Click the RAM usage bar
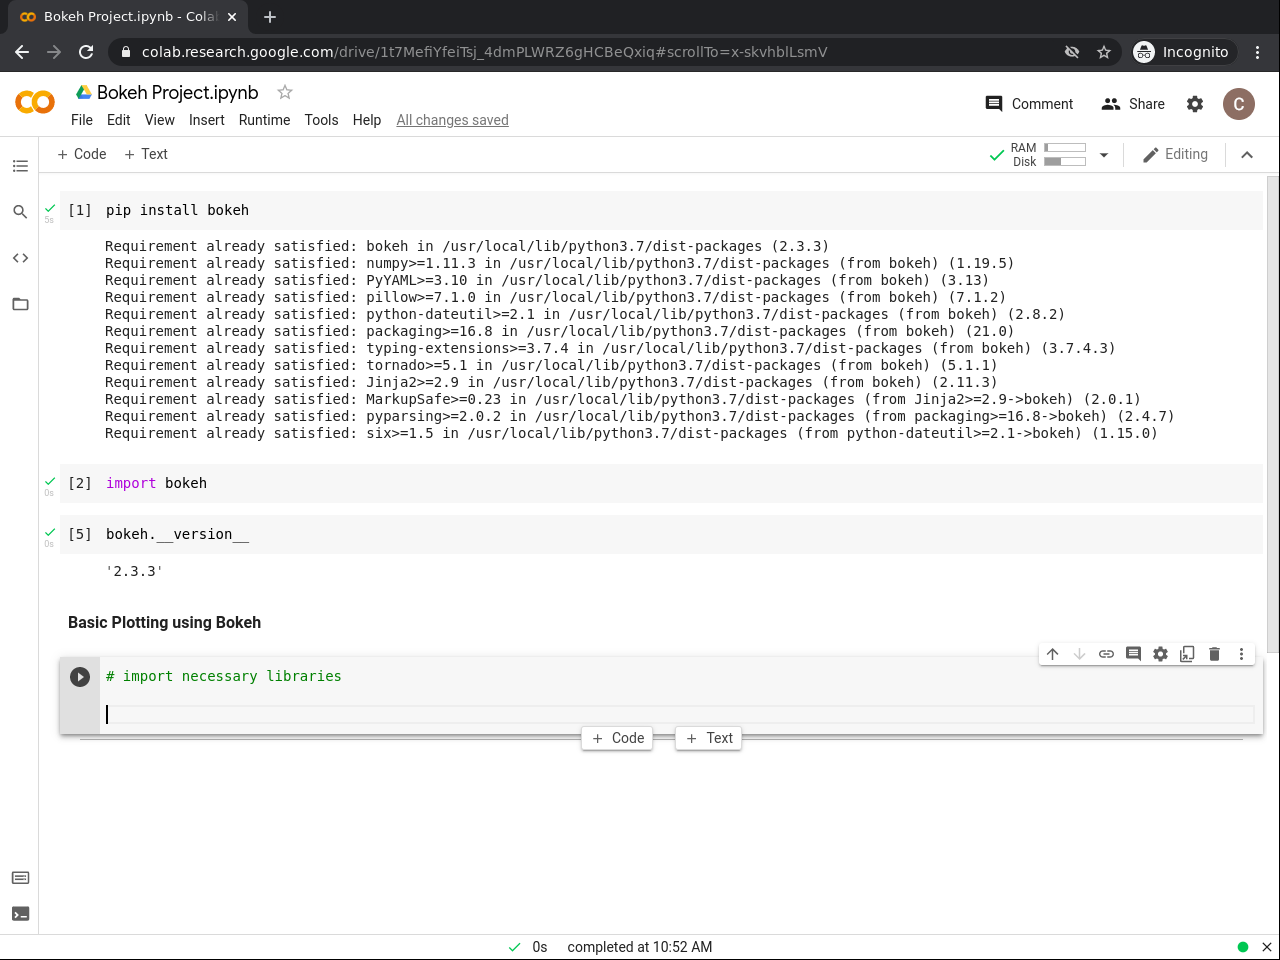Image resolution: width=1280 pixels, height=960 pixels. [x=1065, y=148]
